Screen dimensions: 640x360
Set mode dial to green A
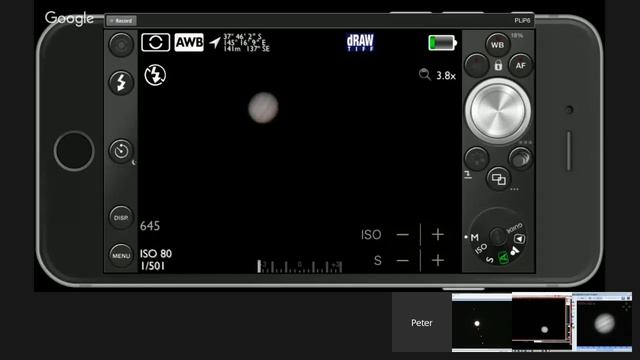[x=503, y=258]
